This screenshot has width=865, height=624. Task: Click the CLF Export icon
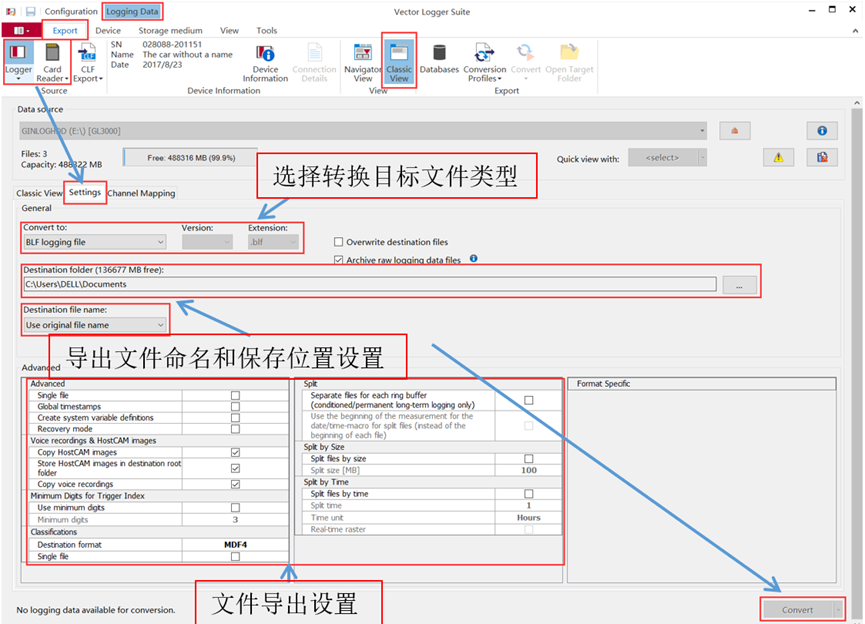pyautogui.click(x=87, y=55)
